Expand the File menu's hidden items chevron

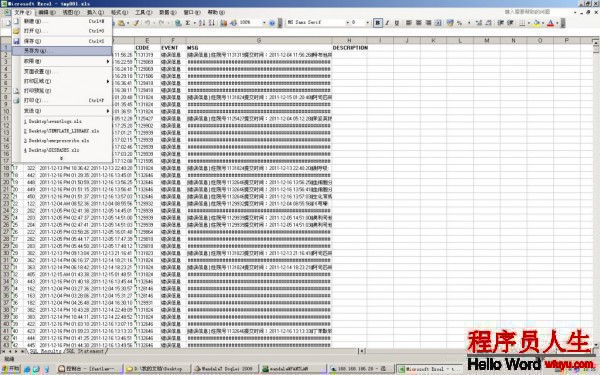(x=62, y=158)
